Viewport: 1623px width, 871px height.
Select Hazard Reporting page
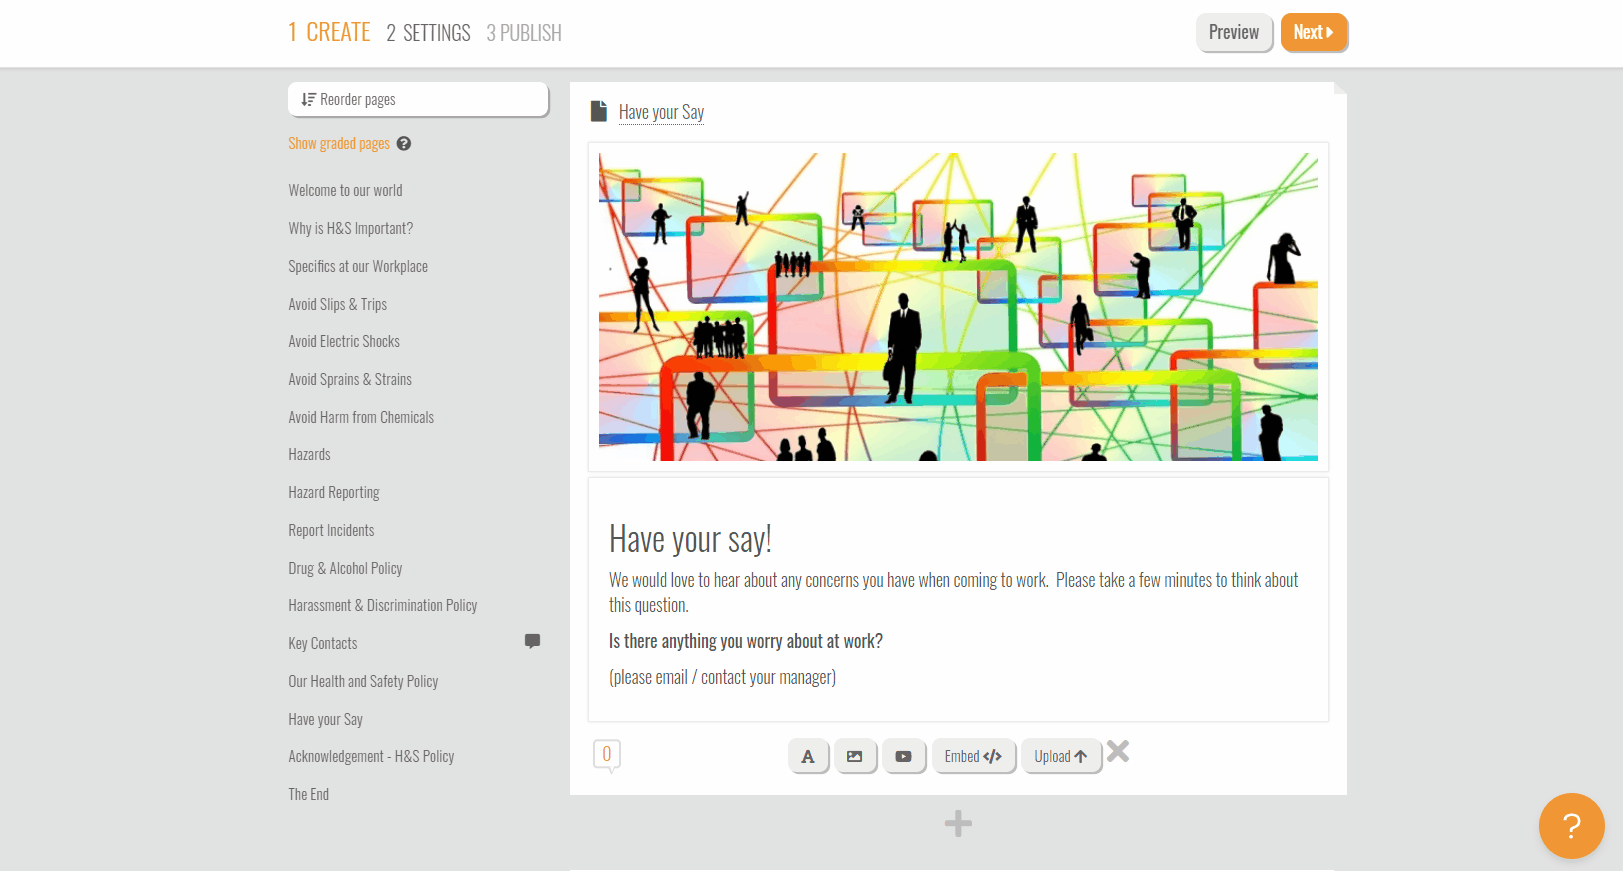[x=334, y=493]
